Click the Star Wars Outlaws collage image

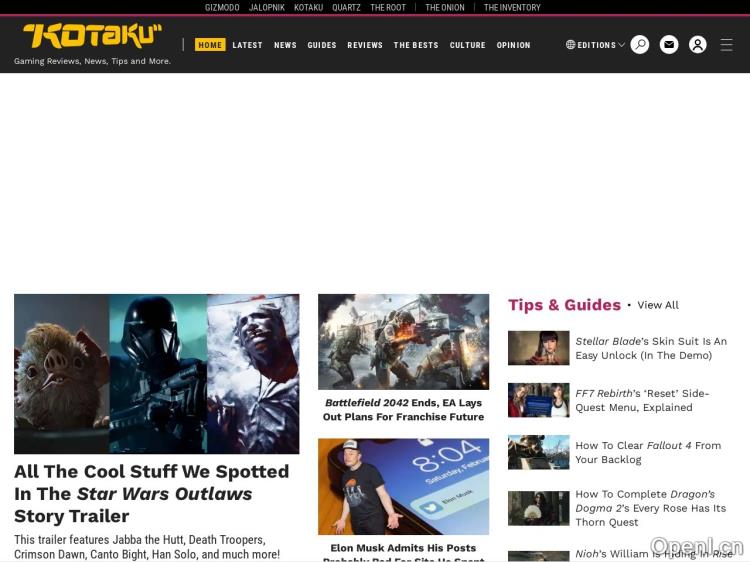[x=156, y=373]
